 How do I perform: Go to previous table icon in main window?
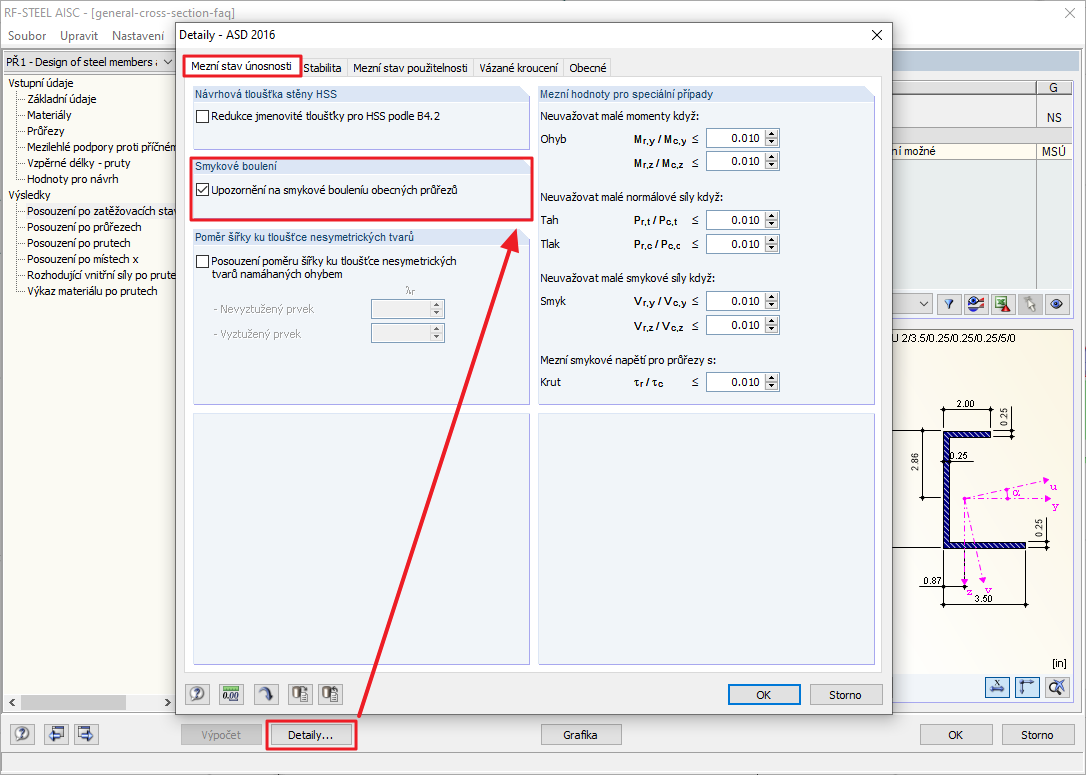point(56,734)
